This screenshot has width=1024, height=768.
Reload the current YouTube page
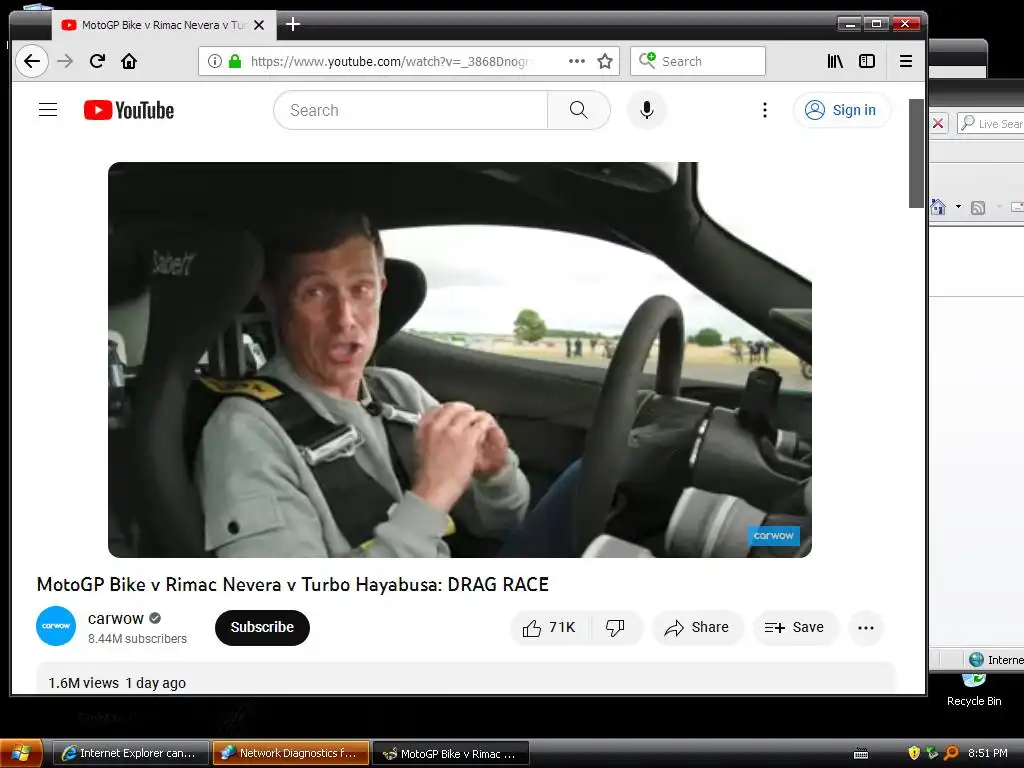(x=97, y=61)
